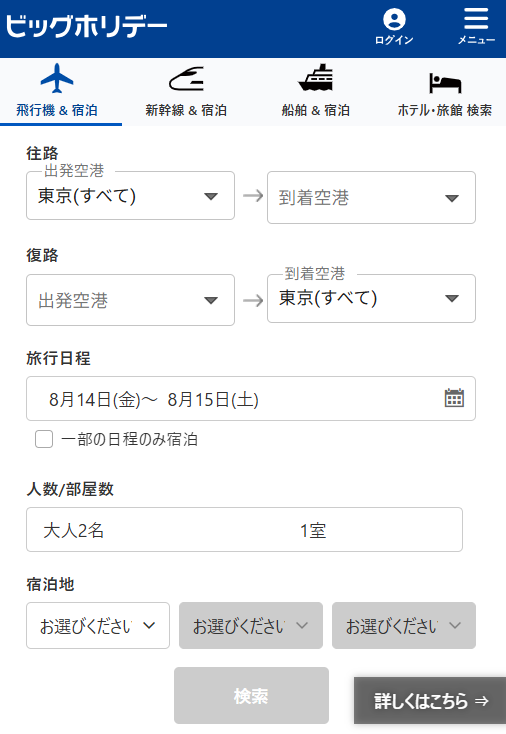
Task: Expand 往路 出発空港 dropdown showing 東京(すべて)
Action: [x=130, y=196]
